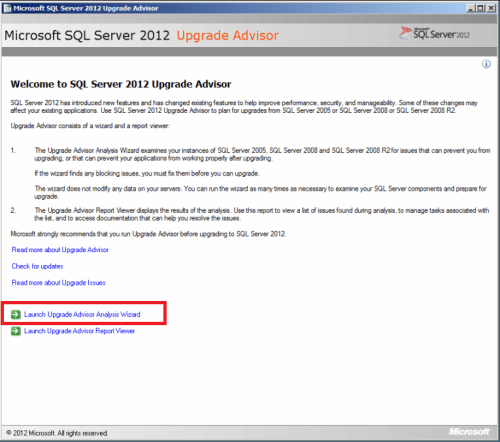Close the Upgrade Advisor window
The image size is (500, 442).
[x=491, y=8]
